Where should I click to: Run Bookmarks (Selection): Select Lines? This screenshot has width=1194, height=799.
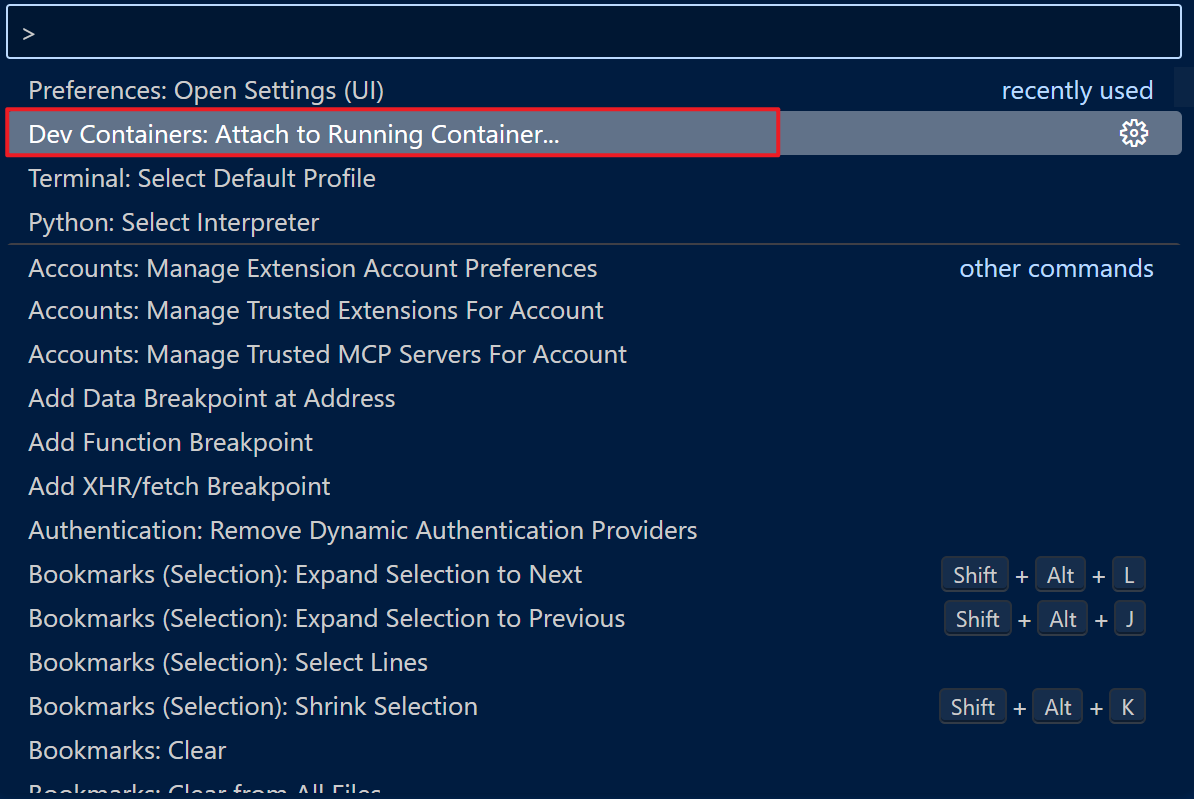point(228,663)
